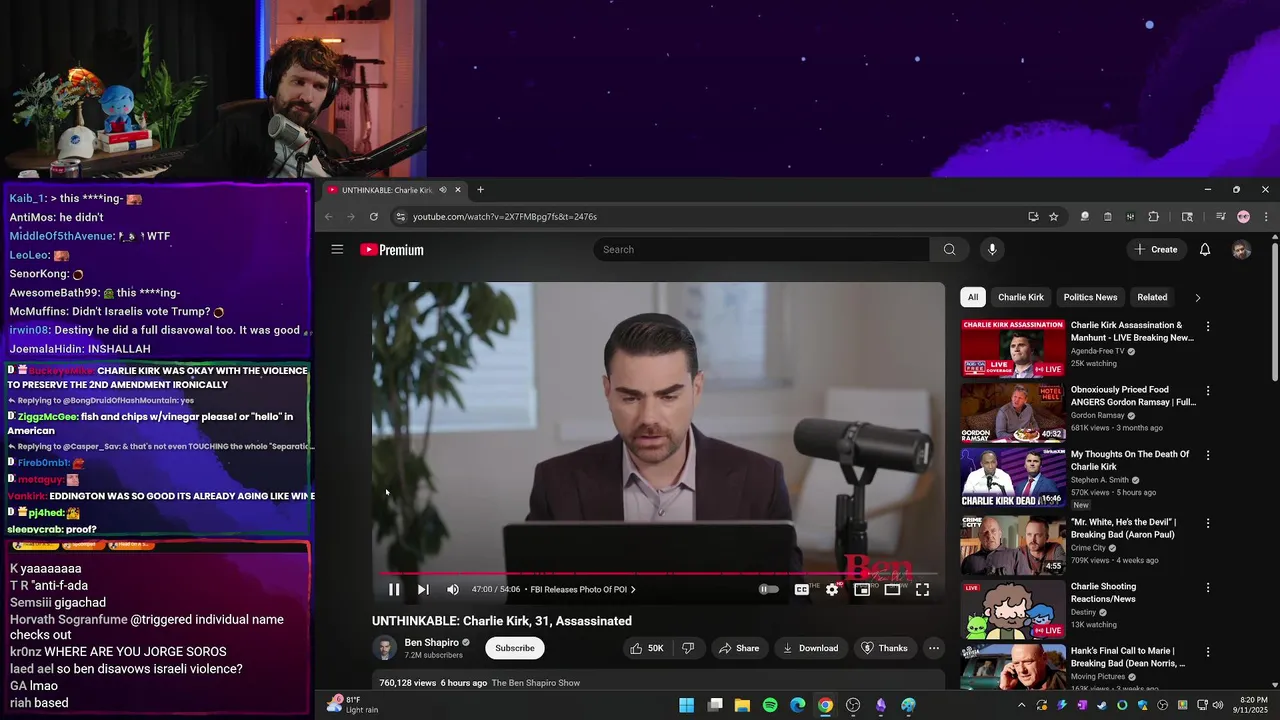This screenshot has height=720, width=1280.
Task: Open the Ben Shapiro channel name link
Action: (x=431, y=643)
